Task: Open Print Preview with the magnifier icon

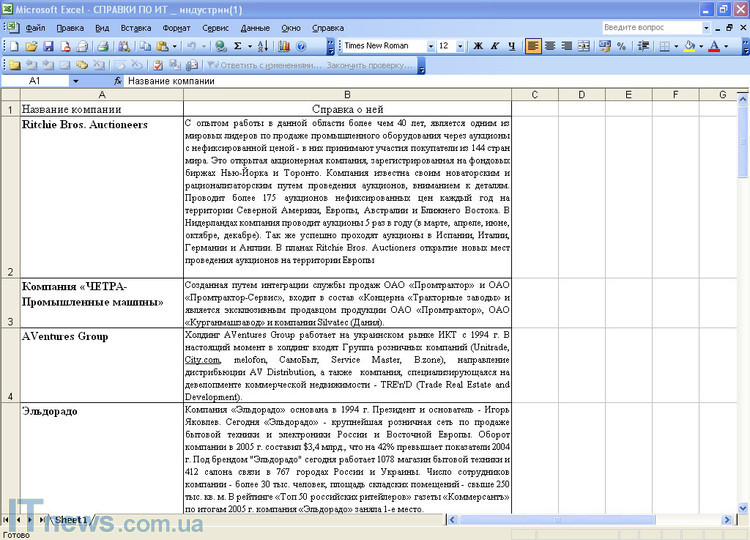Action: [x=124, y=46]
